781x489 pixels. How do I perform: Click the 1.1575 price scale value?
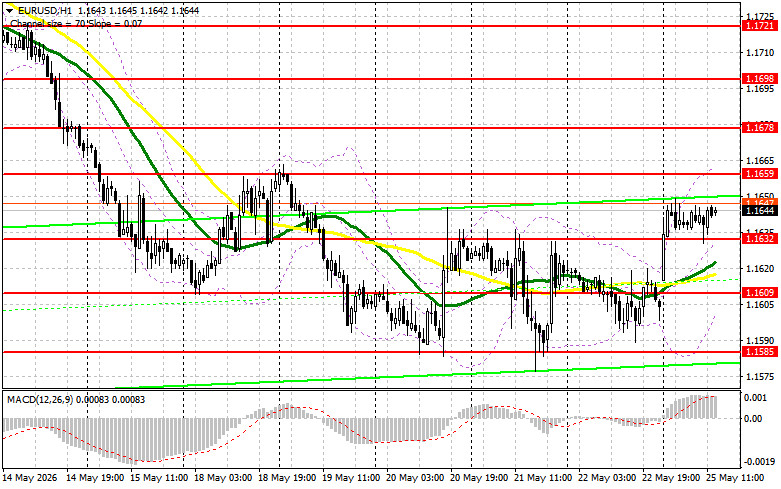tap(761, 377)
